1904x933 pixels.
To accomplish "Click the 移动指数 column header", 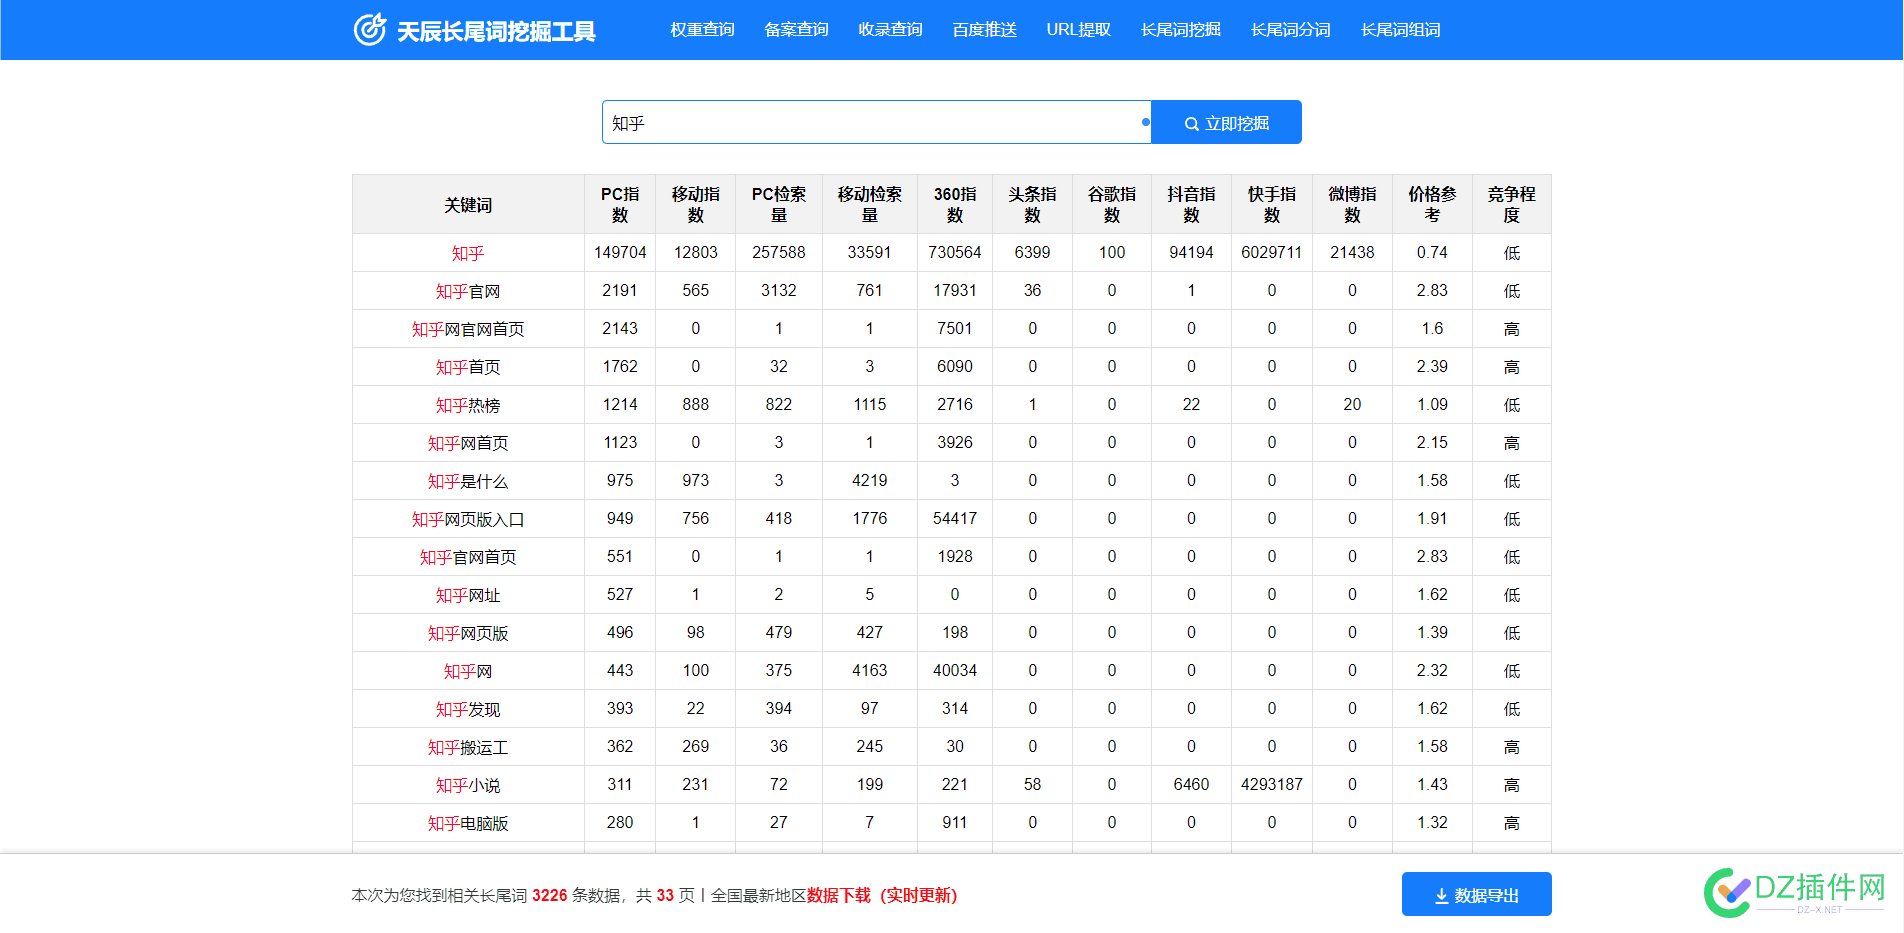I will click(x=696, y=205).
